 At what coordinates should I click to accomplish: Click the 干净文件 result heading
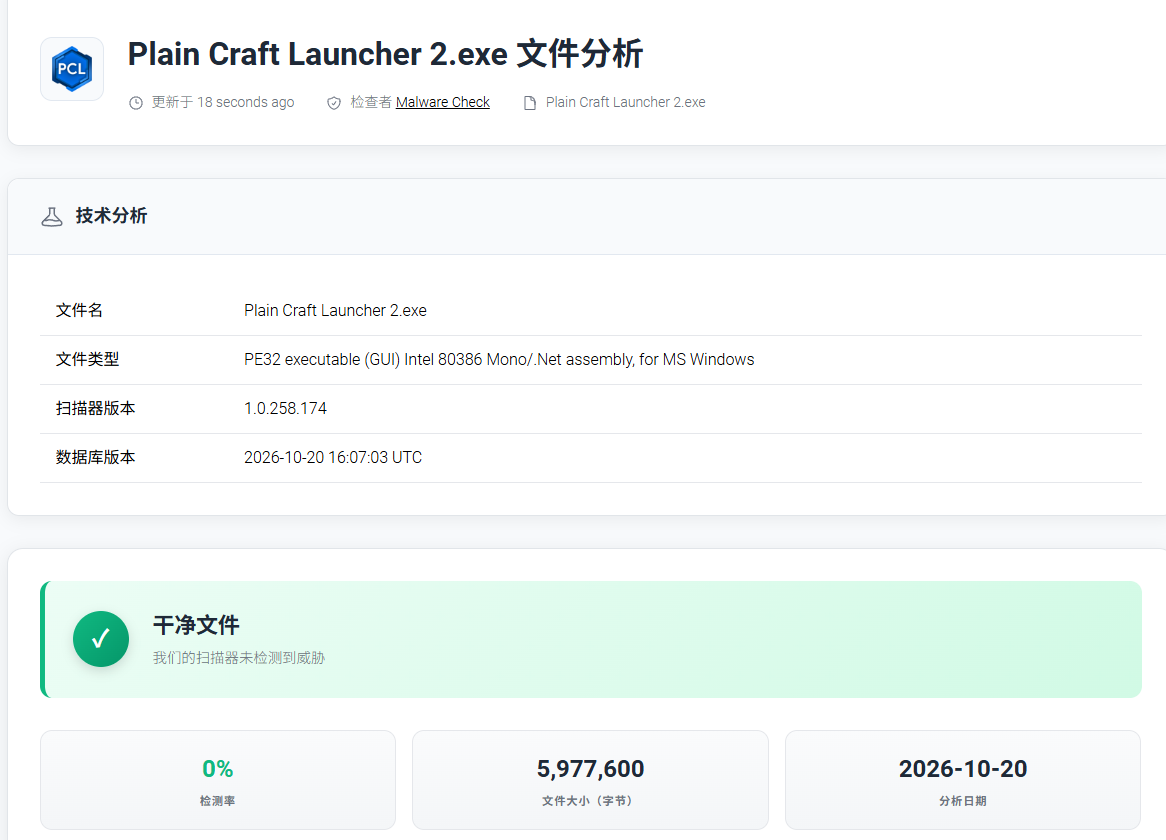tap(196, 625)
